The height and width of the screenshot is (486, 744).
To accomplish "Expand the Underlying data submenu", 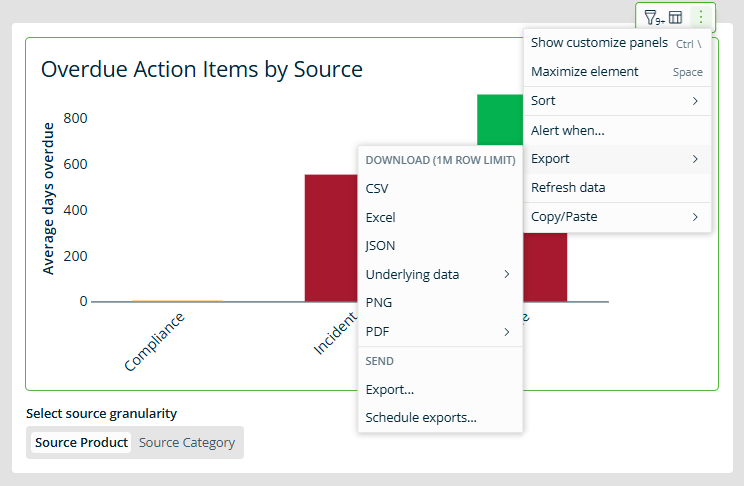I will tap(439, 274).
